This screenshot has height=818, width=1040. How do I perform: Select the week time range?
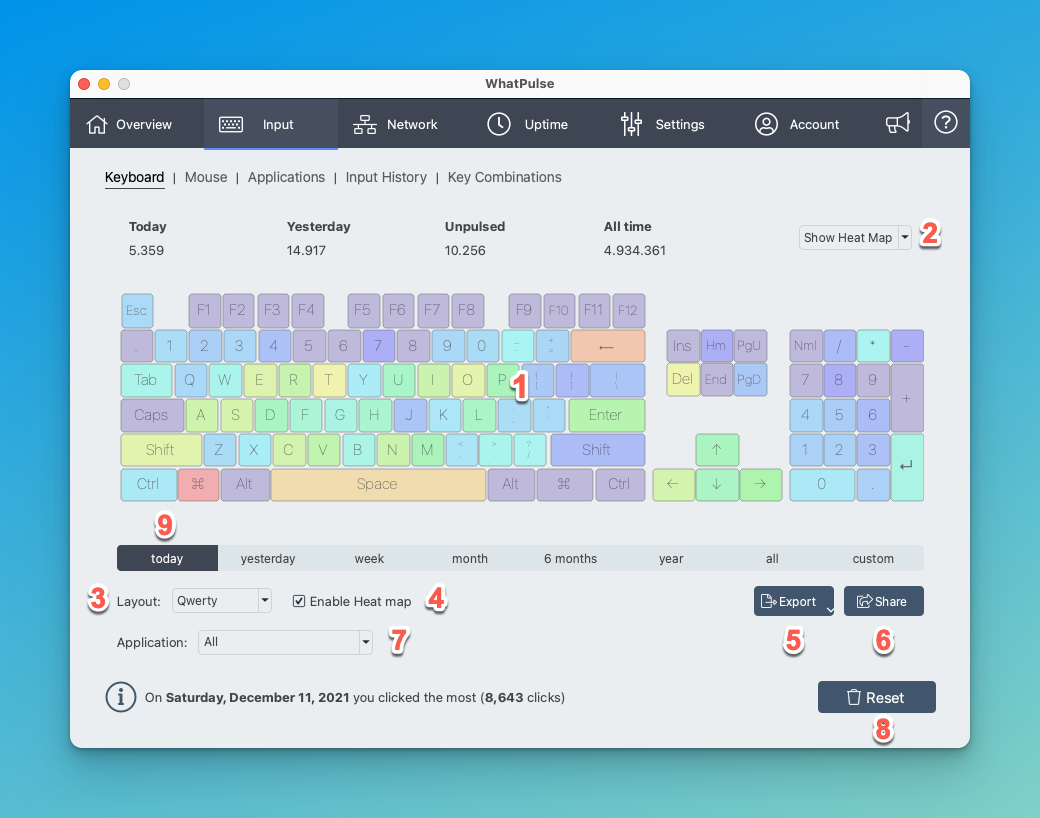point(369,559)
